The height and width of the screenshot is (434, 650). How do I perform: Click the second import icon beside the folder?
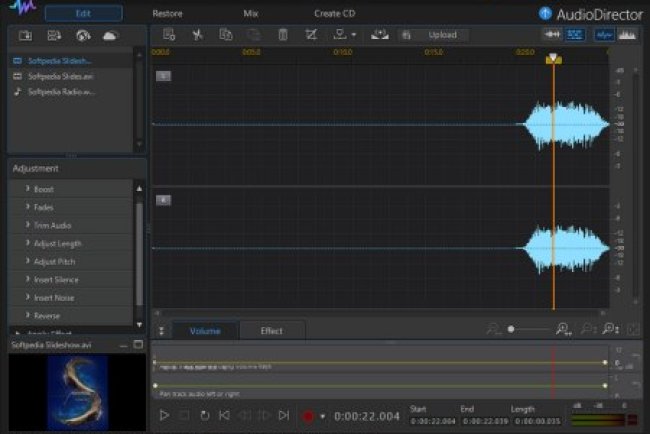54,36
